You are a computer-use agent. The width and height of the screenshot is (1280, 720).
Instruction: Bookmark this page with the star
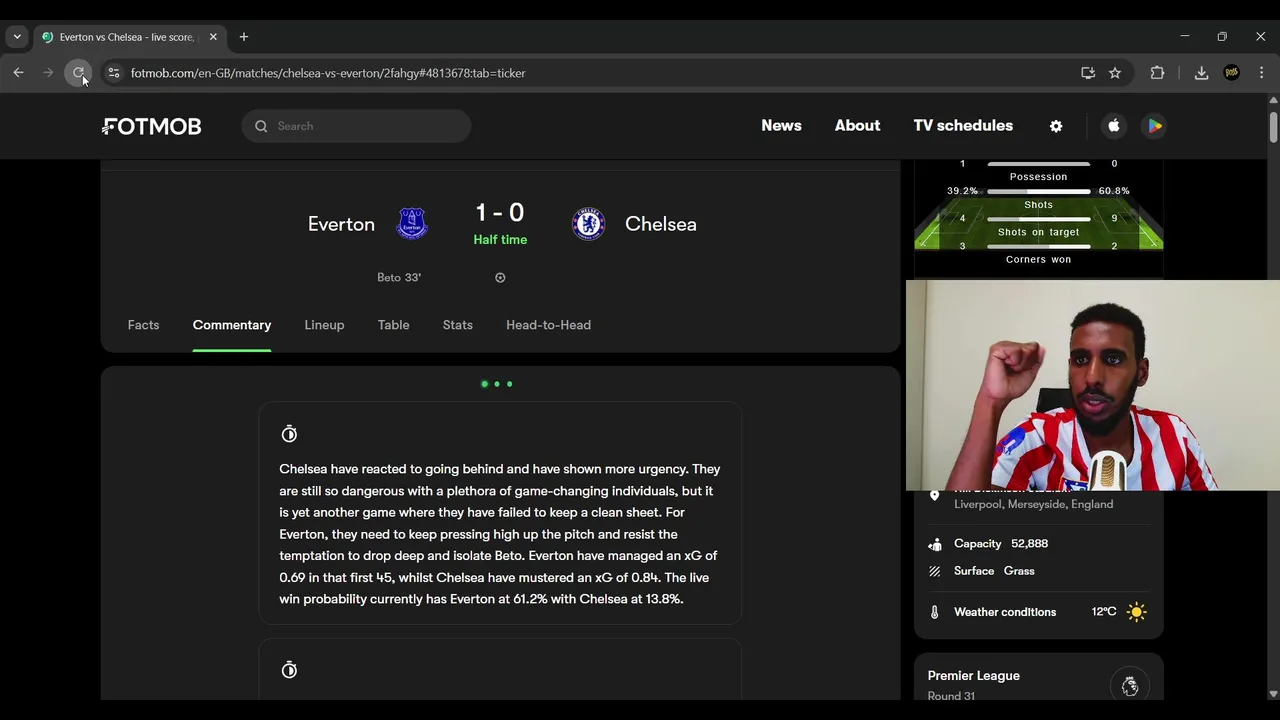[1115, 73]
